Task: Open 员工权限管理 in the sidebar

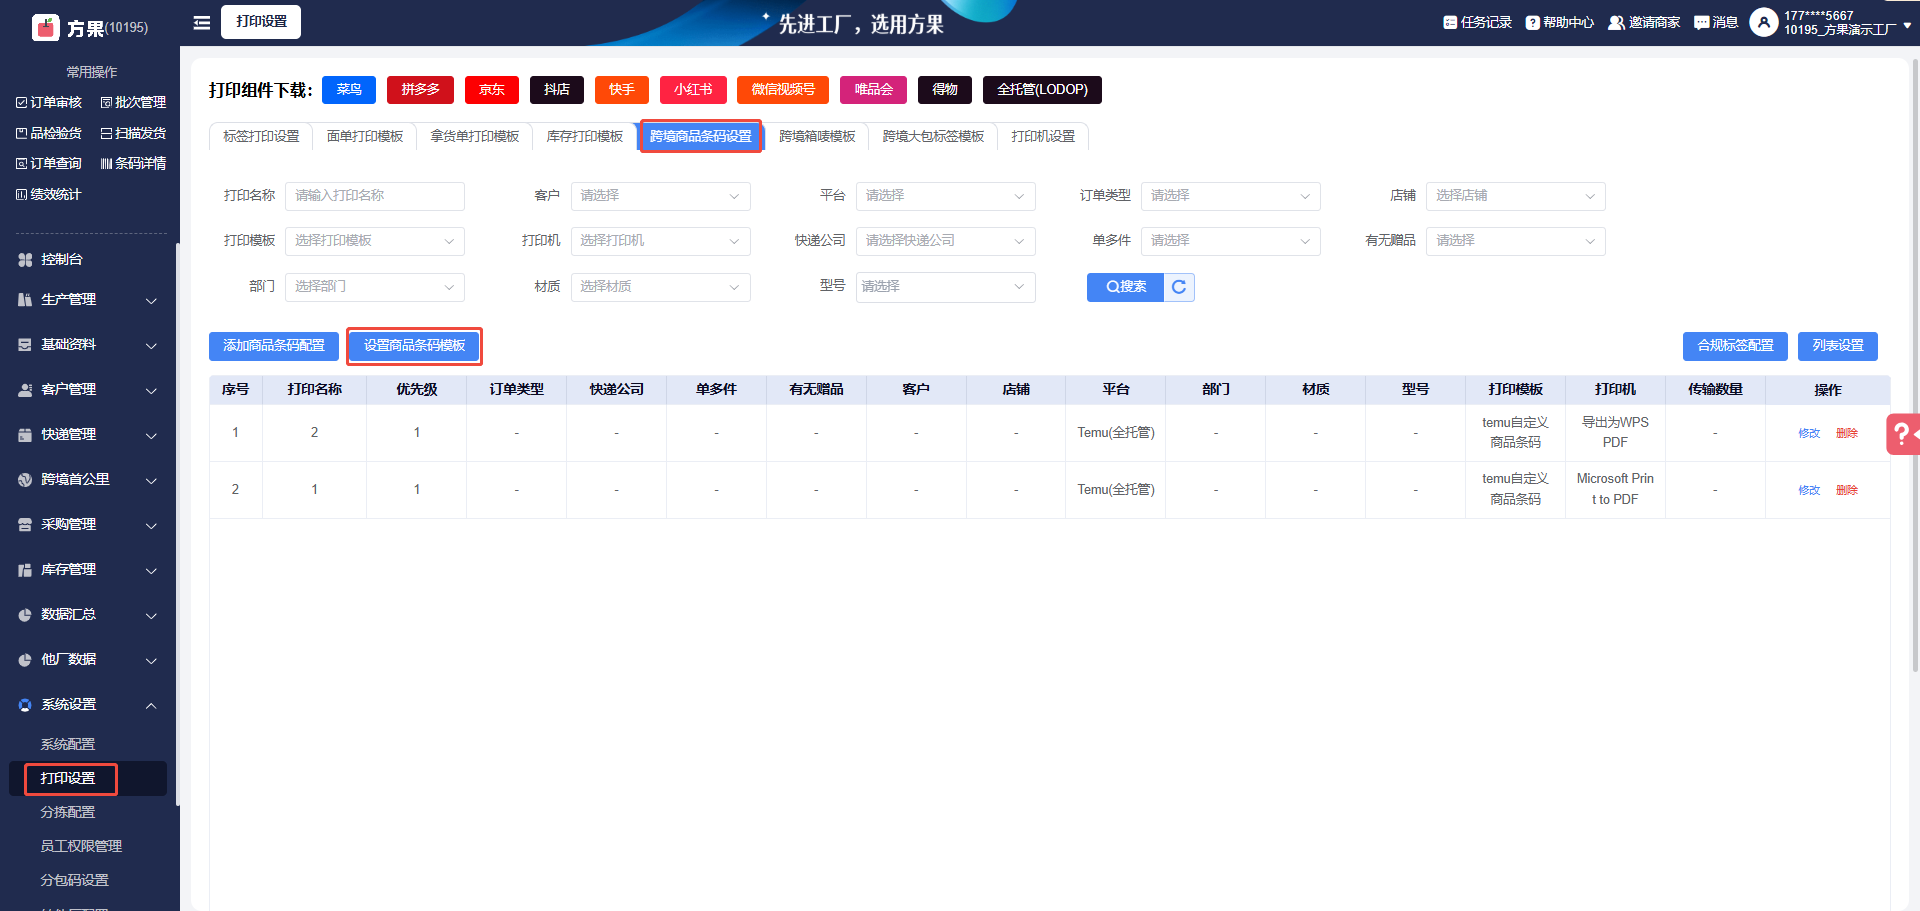Action: point(81,846)
